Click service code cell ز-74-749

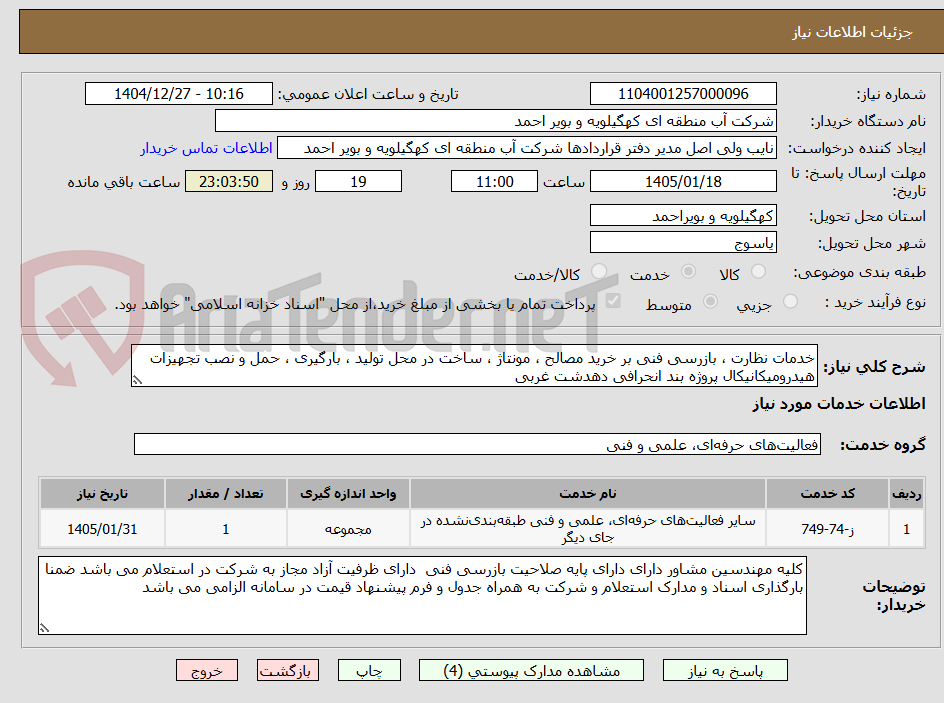[x=827, y=528]
